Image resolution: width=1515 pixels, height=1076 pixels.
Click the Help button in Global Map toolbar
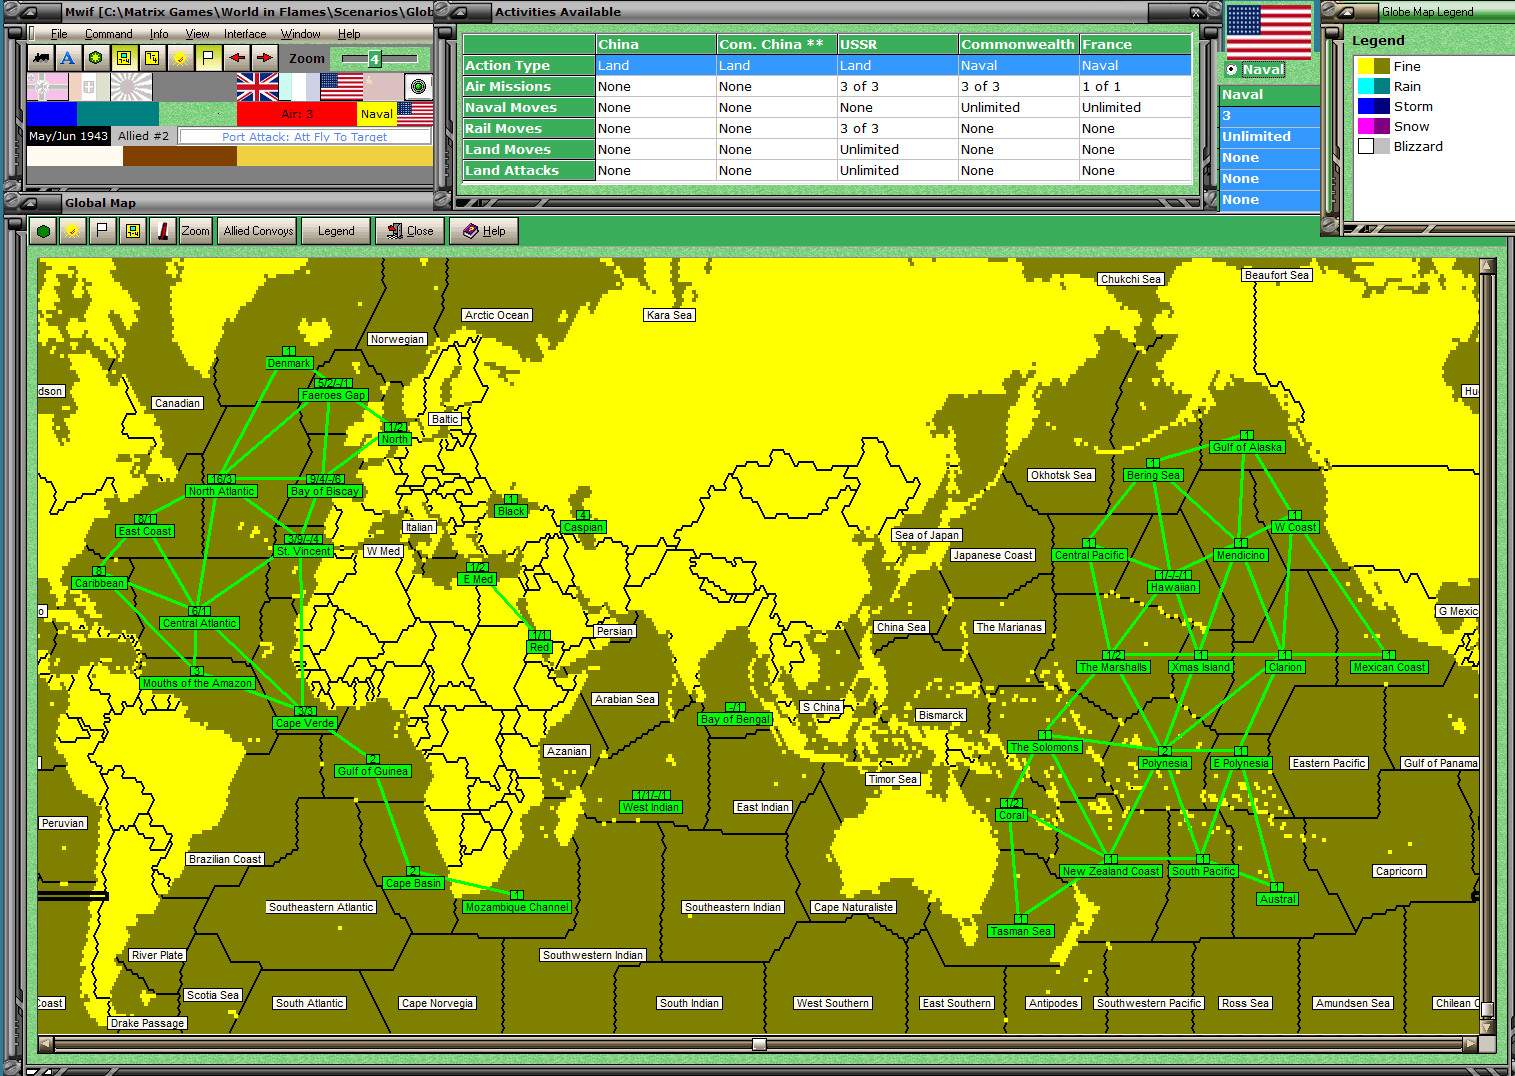pos(484,231)
